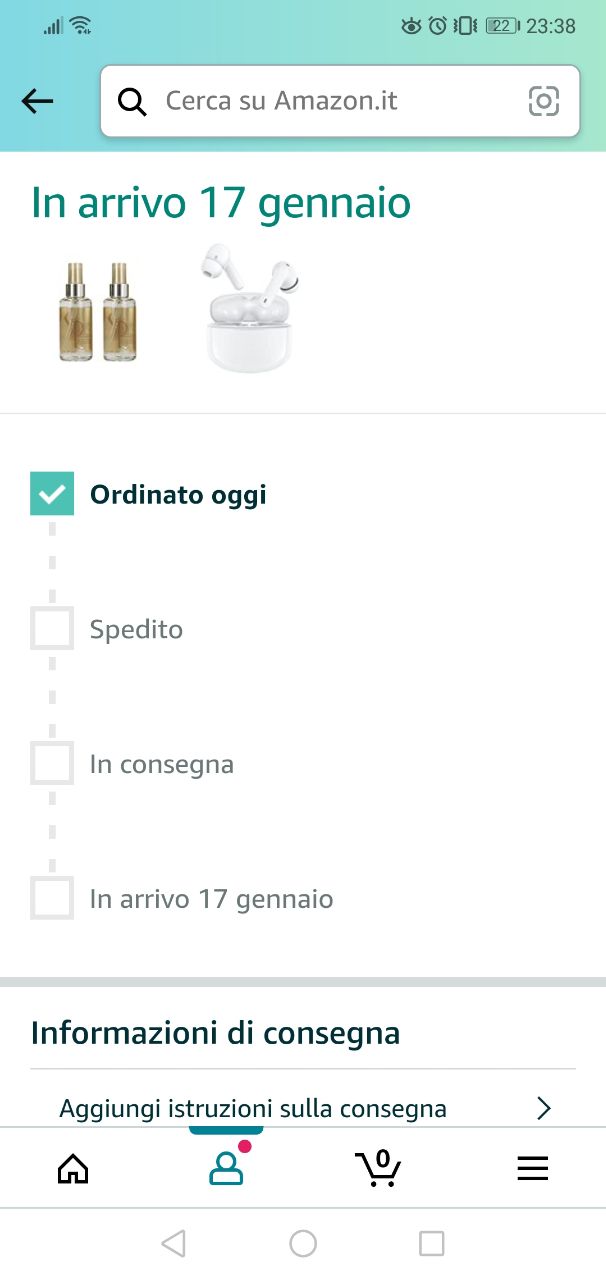Open the account profile icon
Image resolution: width=606 pixels, height=1280 pixels.
[x=226, y=1168]
